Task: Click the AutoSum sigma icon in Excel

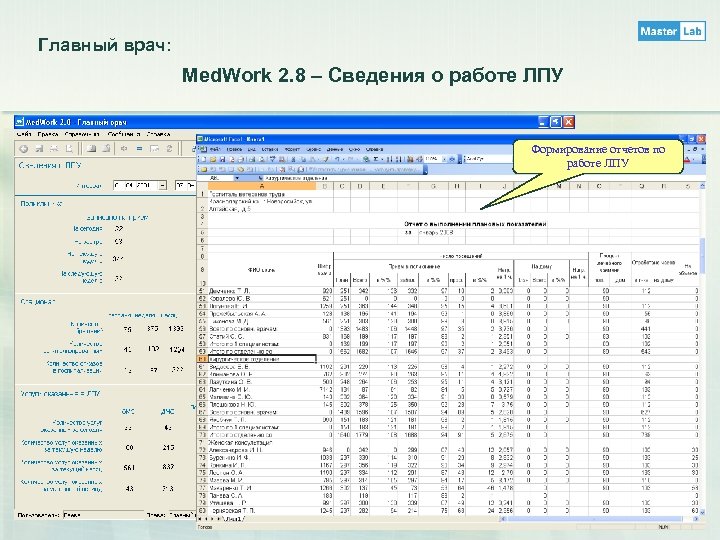Action: click(x=375, y=159)
